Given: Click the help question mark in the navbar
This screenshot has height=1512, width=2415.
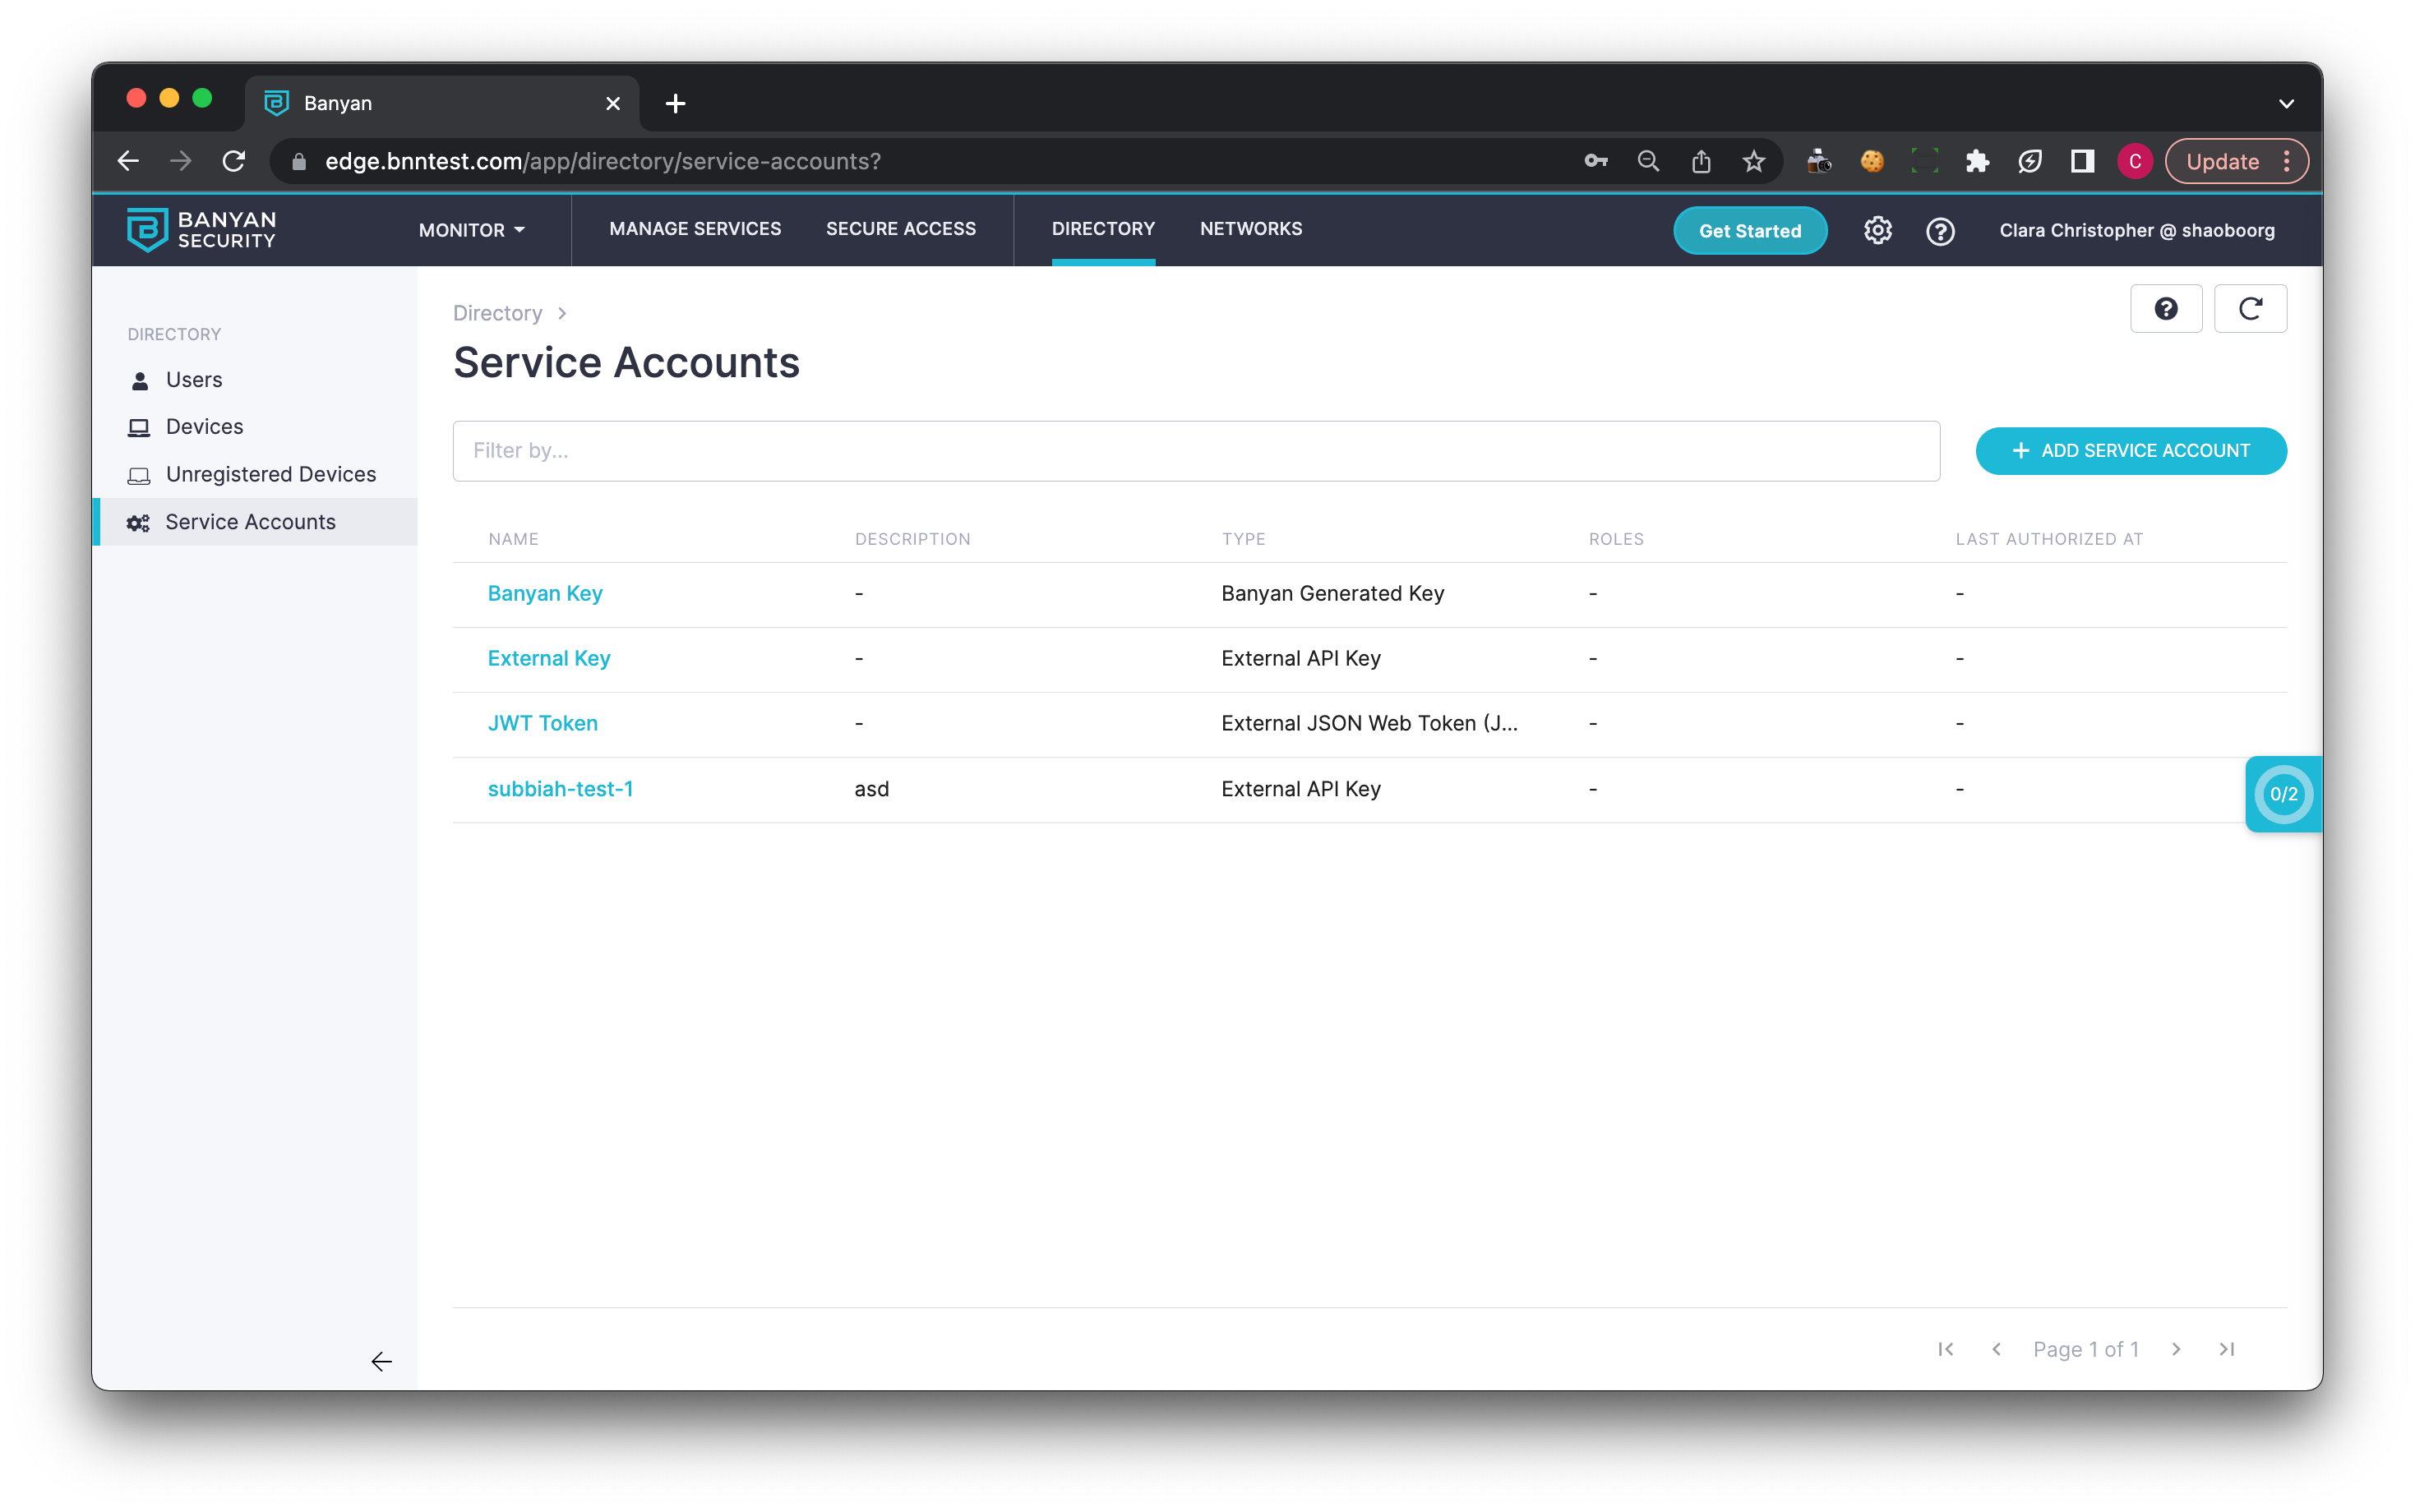Looking at the screenshot, I should click(x=1940, y=231).
